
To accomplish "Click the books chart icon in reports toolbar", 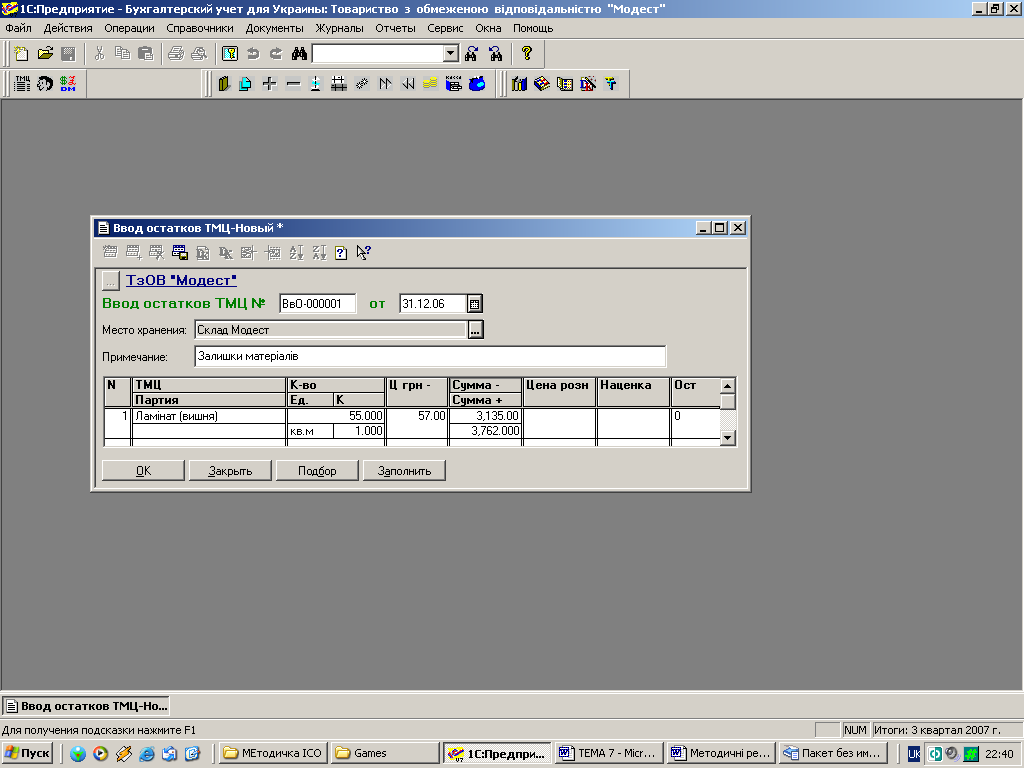I will (519, 84).
